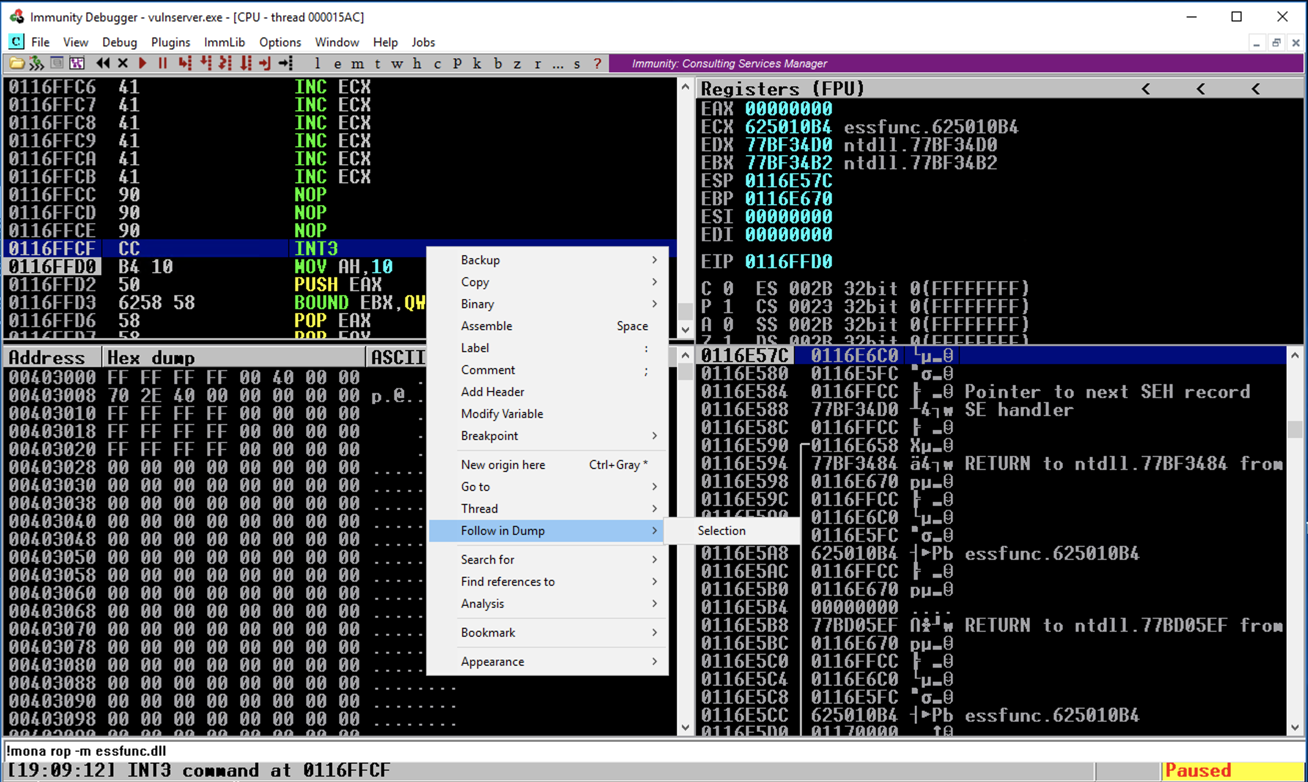
Task: Click the red question mark help icon
Action: (597, 64)
